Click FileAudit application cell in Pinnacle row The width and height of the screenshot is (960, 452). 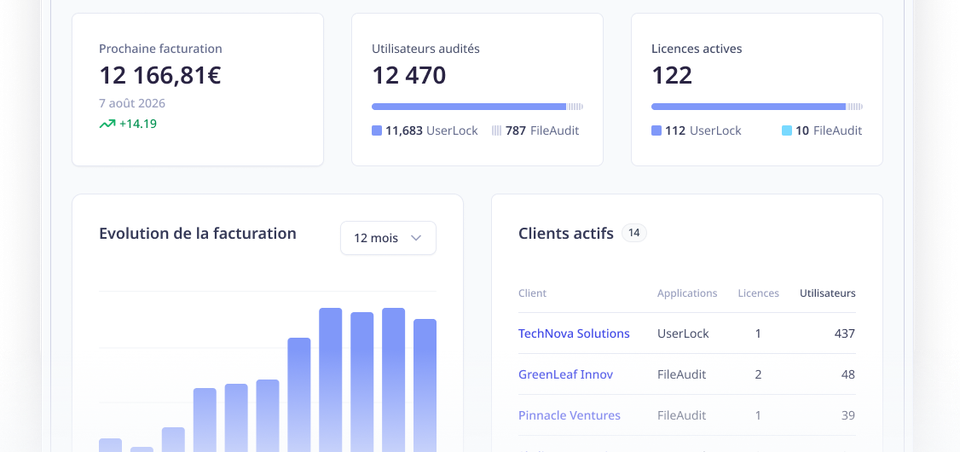681,415
